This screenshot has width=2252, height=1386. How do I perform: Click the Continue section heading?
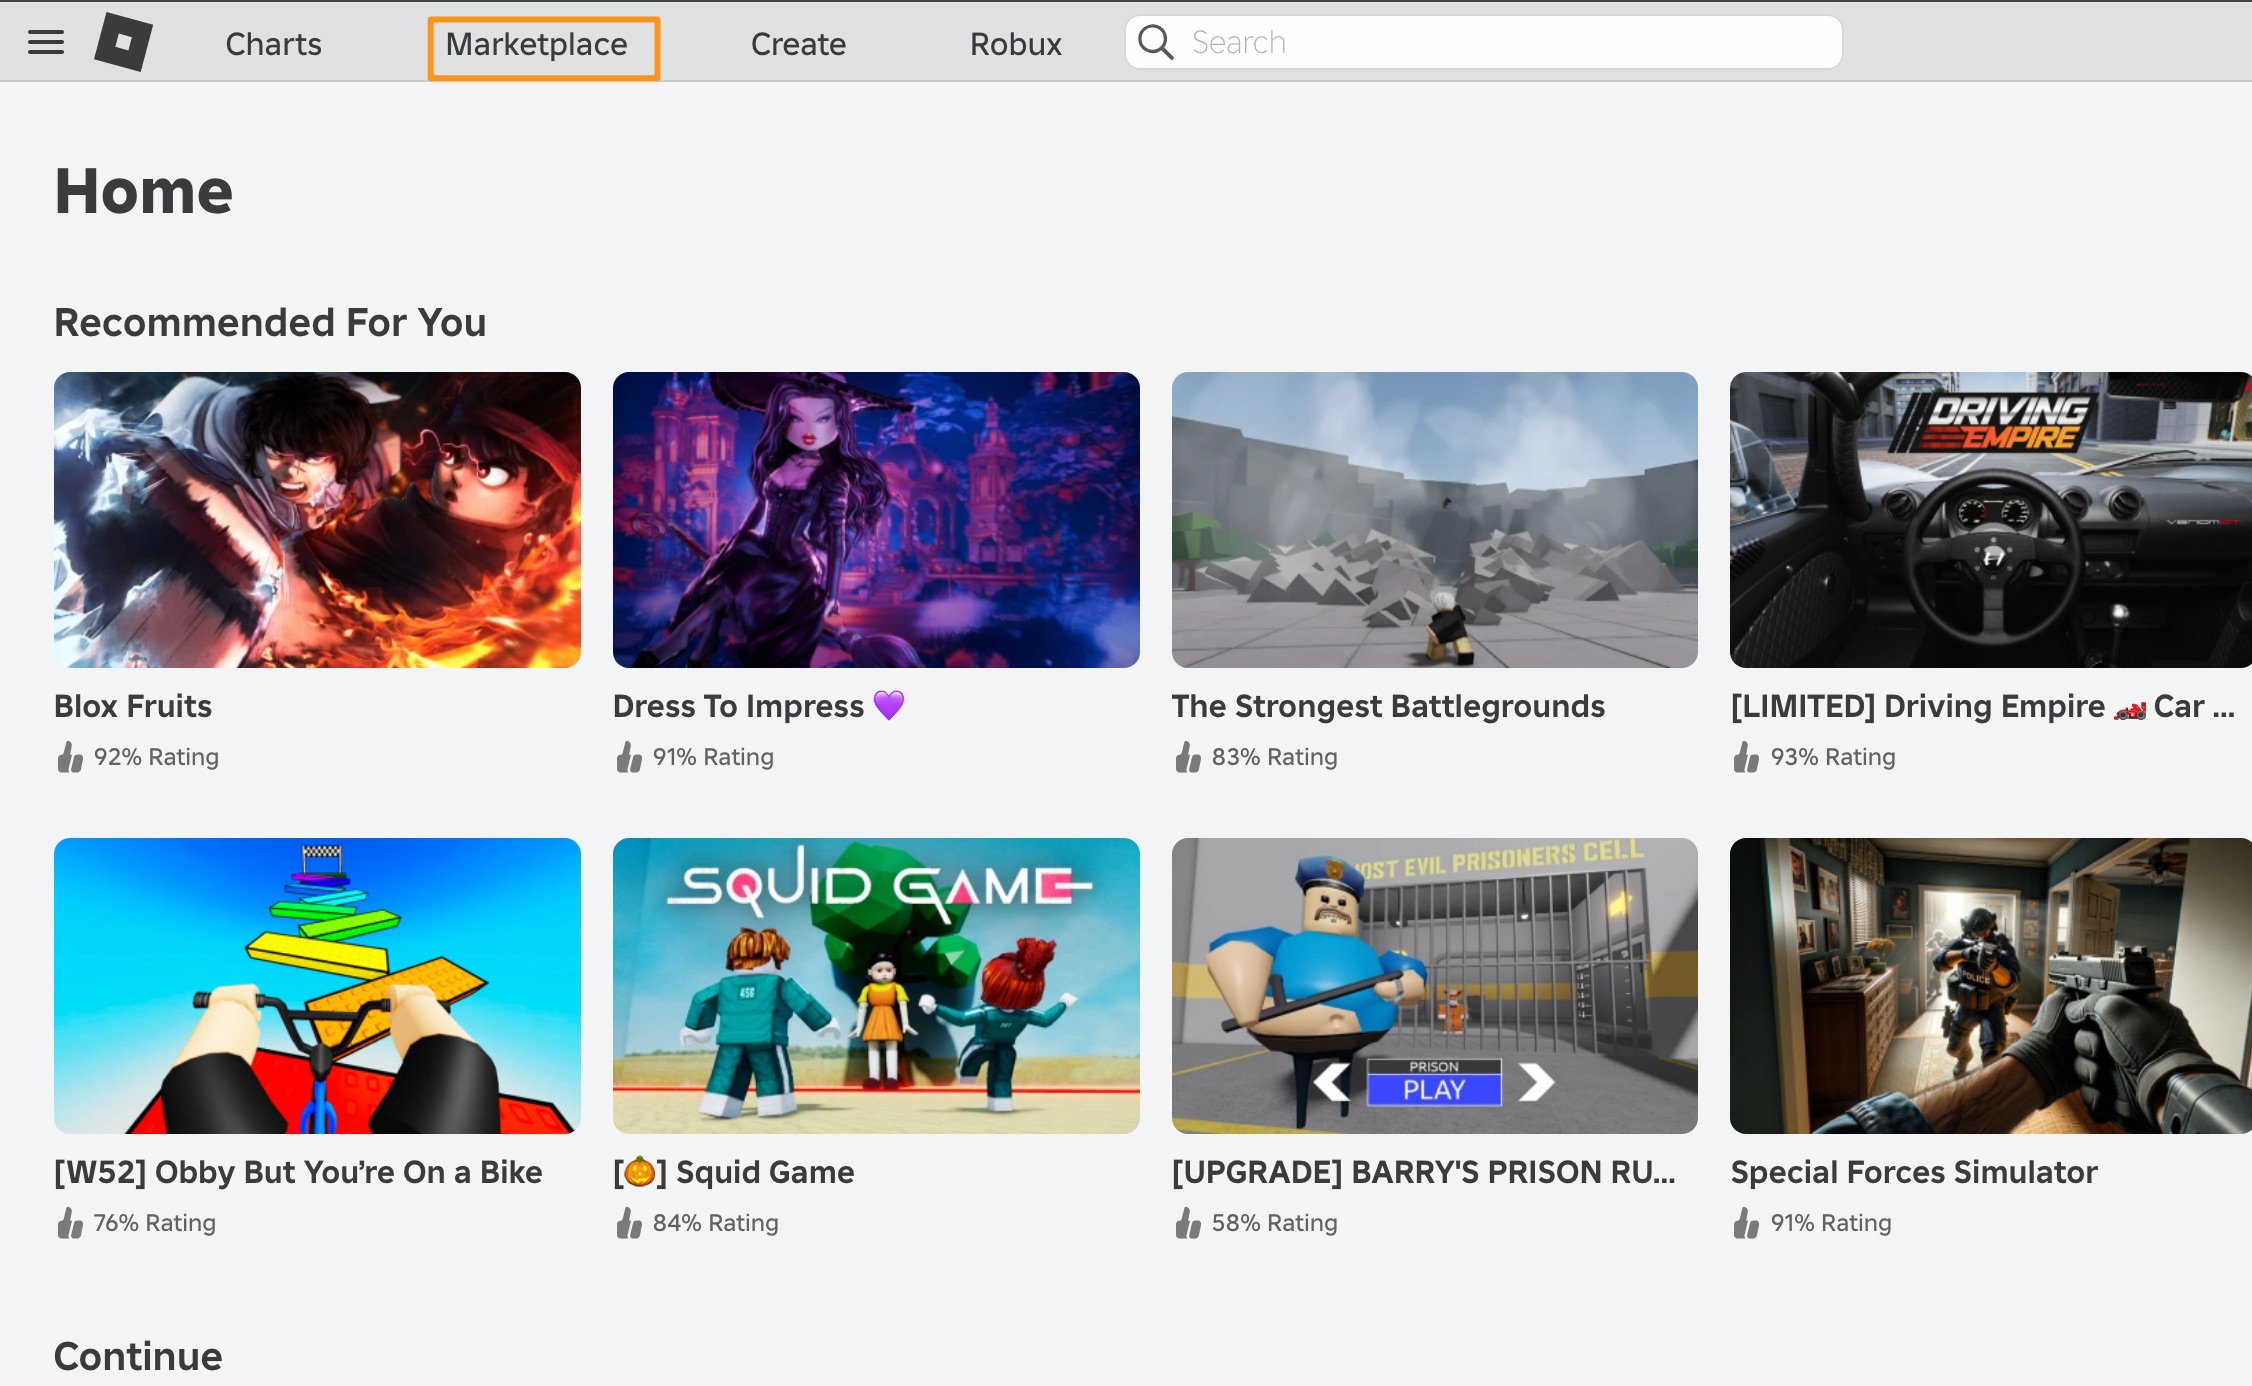click(138, 1356)
